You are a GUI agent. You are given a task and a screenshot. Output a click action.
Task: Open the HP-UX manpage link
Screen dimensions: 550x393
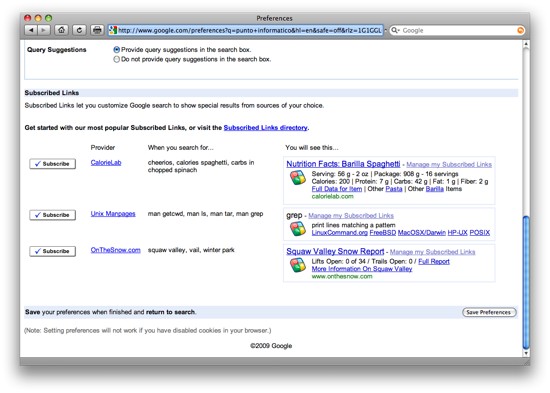457,233
